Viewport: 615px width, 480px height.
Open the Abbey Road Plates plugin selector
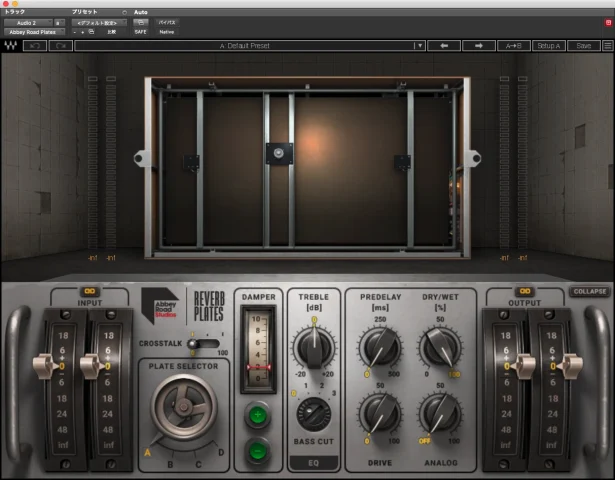34,32
